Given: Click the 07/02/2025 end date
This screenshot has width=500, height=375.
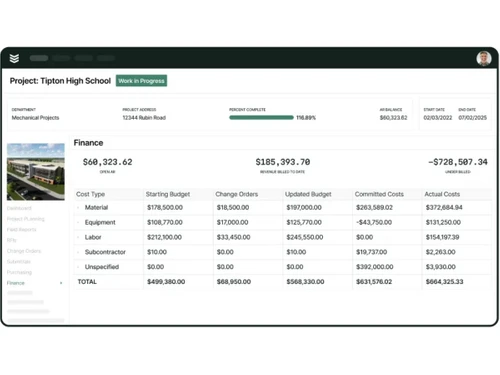Looking at the screenshot, I should (x=472, y=118).
